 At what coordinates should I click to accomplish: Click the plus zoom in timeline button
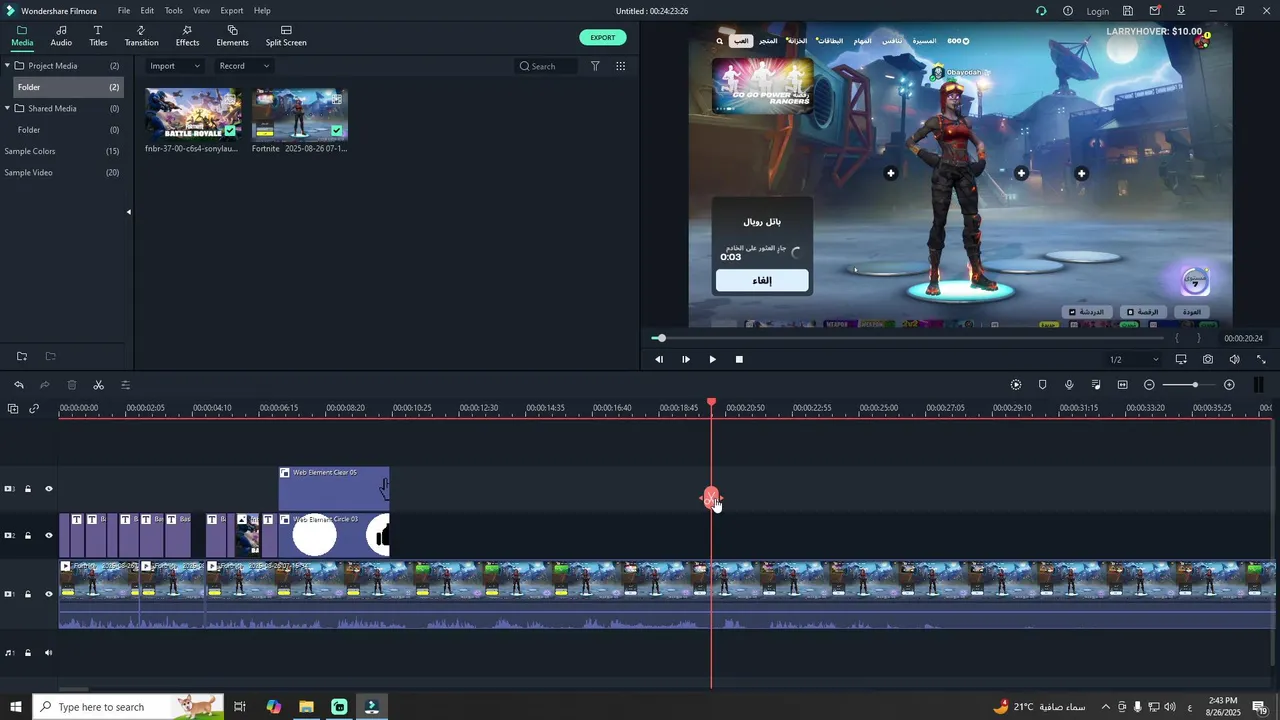click(x=1229, y=385)
